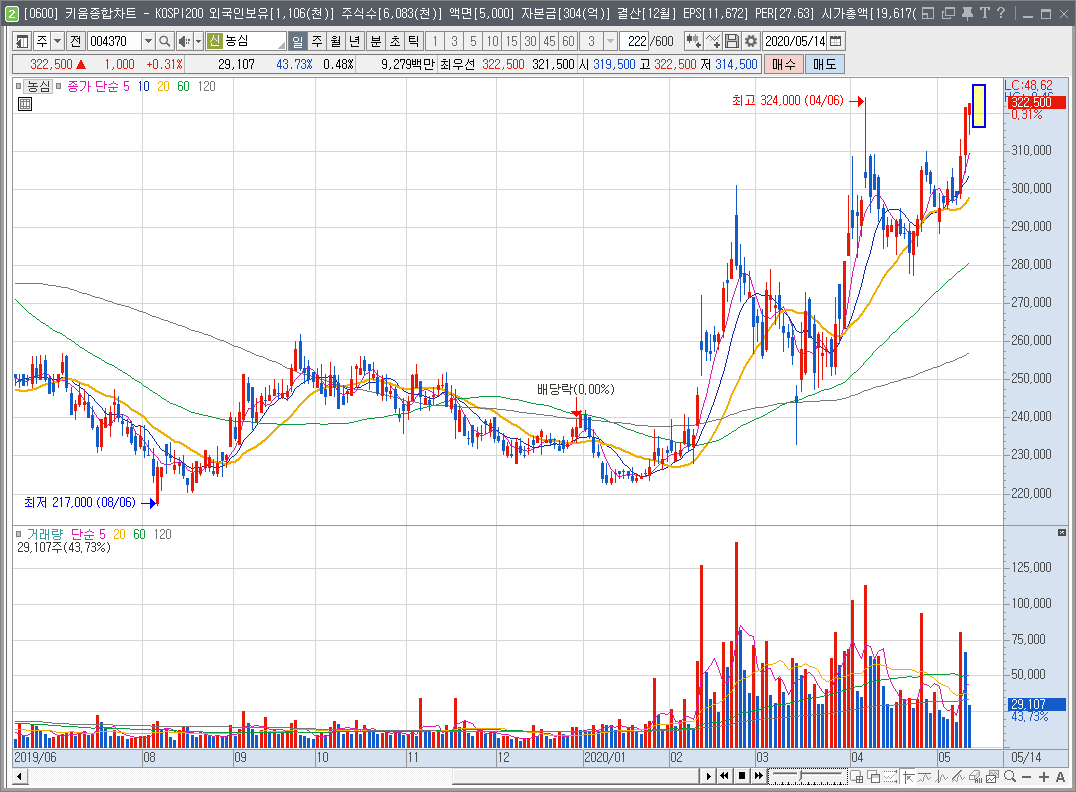Expand the dropdown arrow next to the speaker
Screen dimensions: 1076x792
tap(198, 41)
